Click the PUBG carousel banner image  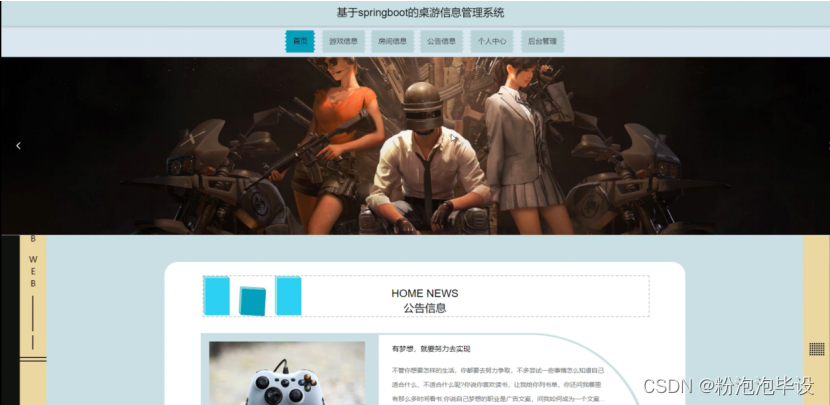[415, 146]
